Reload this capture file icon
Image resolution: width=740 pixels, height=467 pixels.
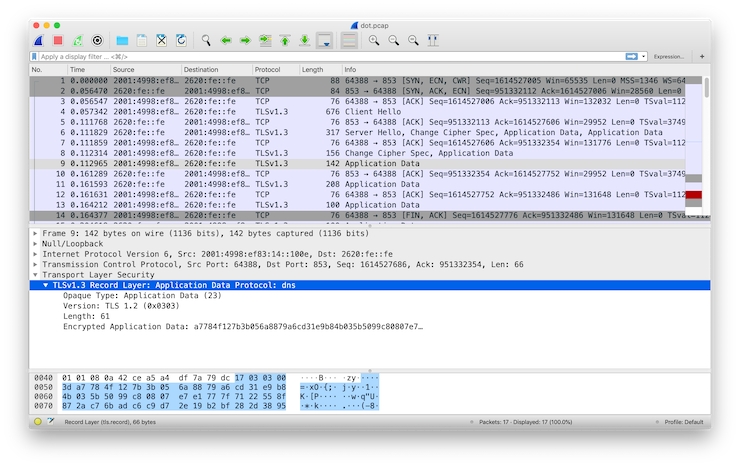(x=181, y=41)
